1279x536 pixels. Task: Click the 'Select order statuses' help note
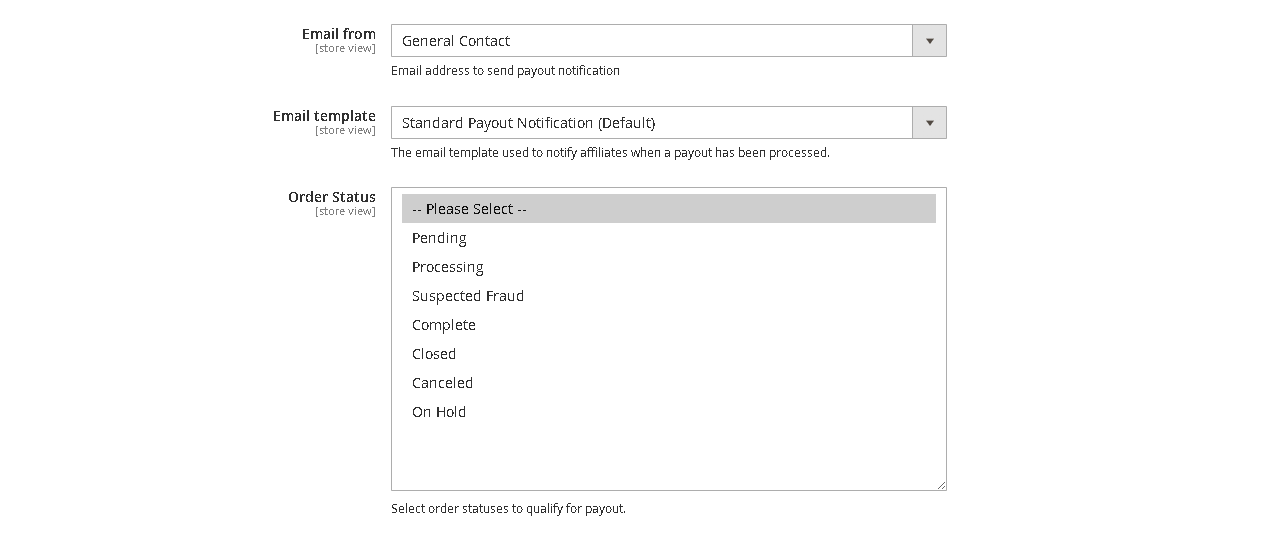pos(508,509)
